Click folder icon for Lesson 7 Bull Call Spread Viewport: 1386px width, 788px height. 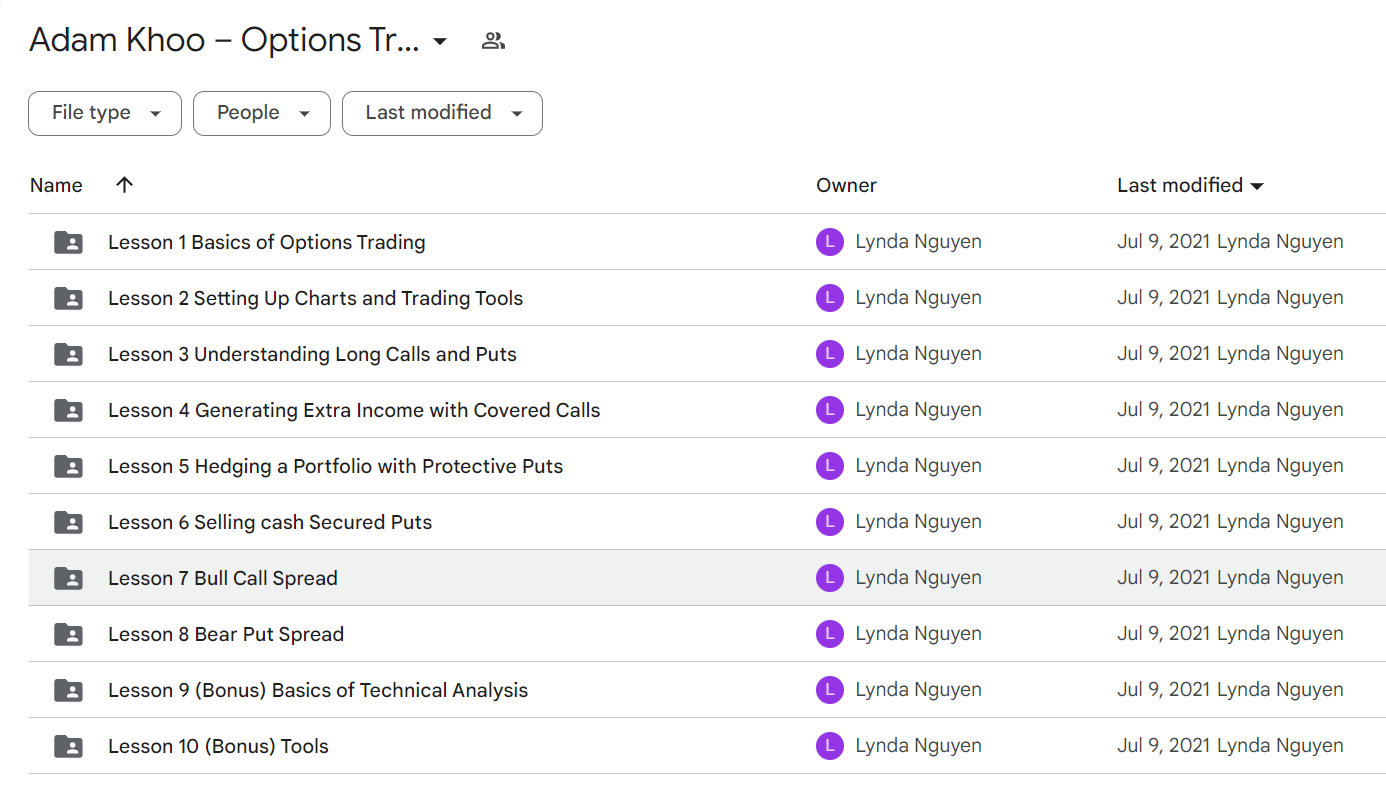68,578
